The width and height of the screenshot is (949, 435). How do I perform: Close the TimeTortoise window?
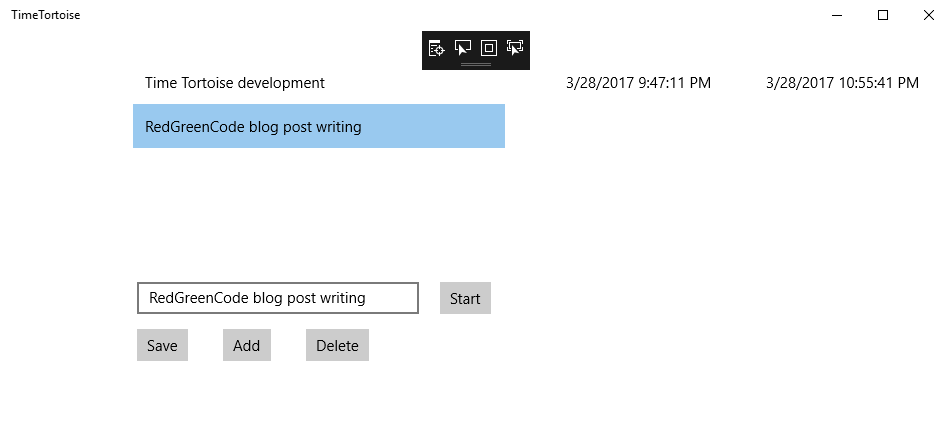928,14
